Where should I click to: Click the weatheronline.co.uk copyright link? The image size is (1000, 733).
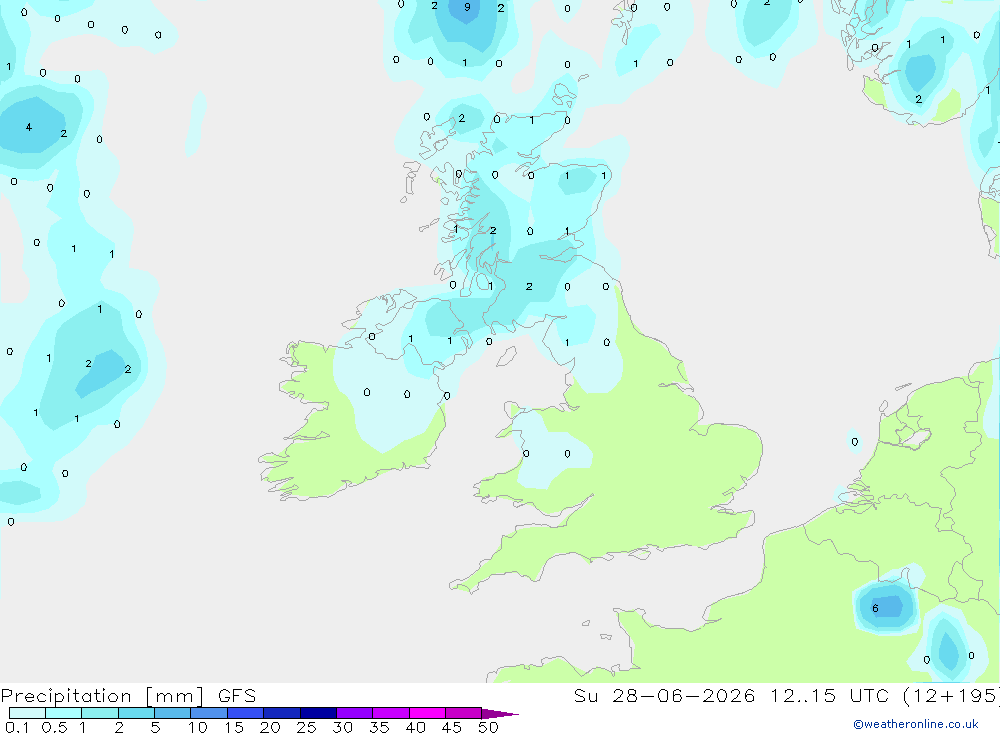(916, 724)
